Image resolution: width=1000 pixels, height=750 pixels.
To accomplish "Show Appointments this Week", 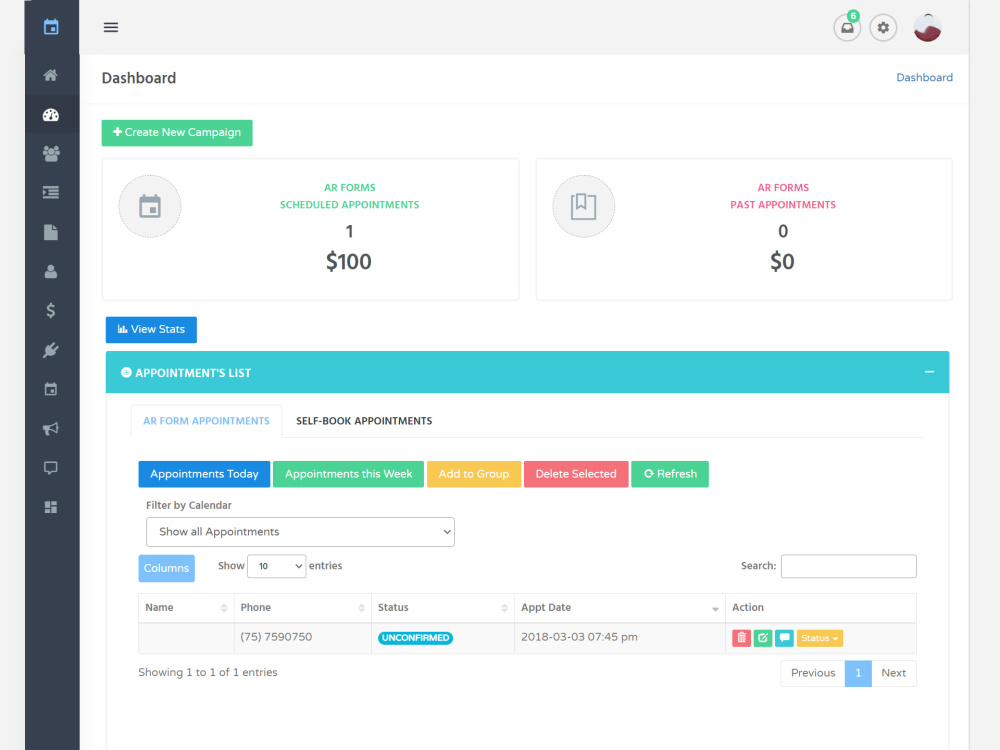I will (x=348, y=474).
